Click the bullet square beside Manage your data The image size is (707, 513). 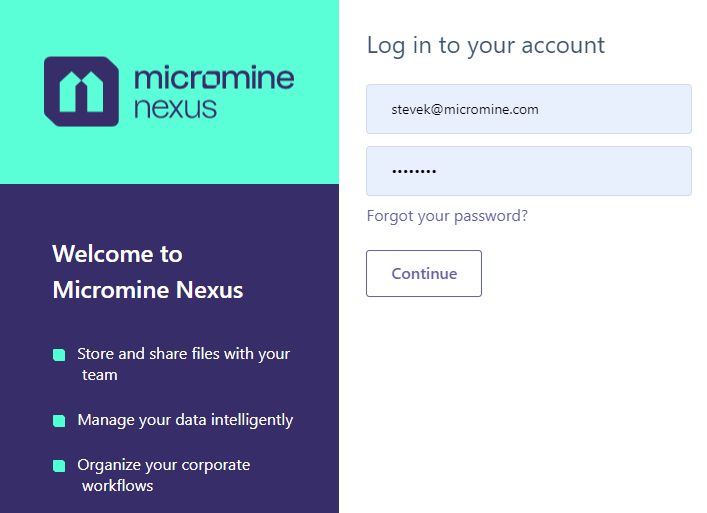[x=59, y=421]
